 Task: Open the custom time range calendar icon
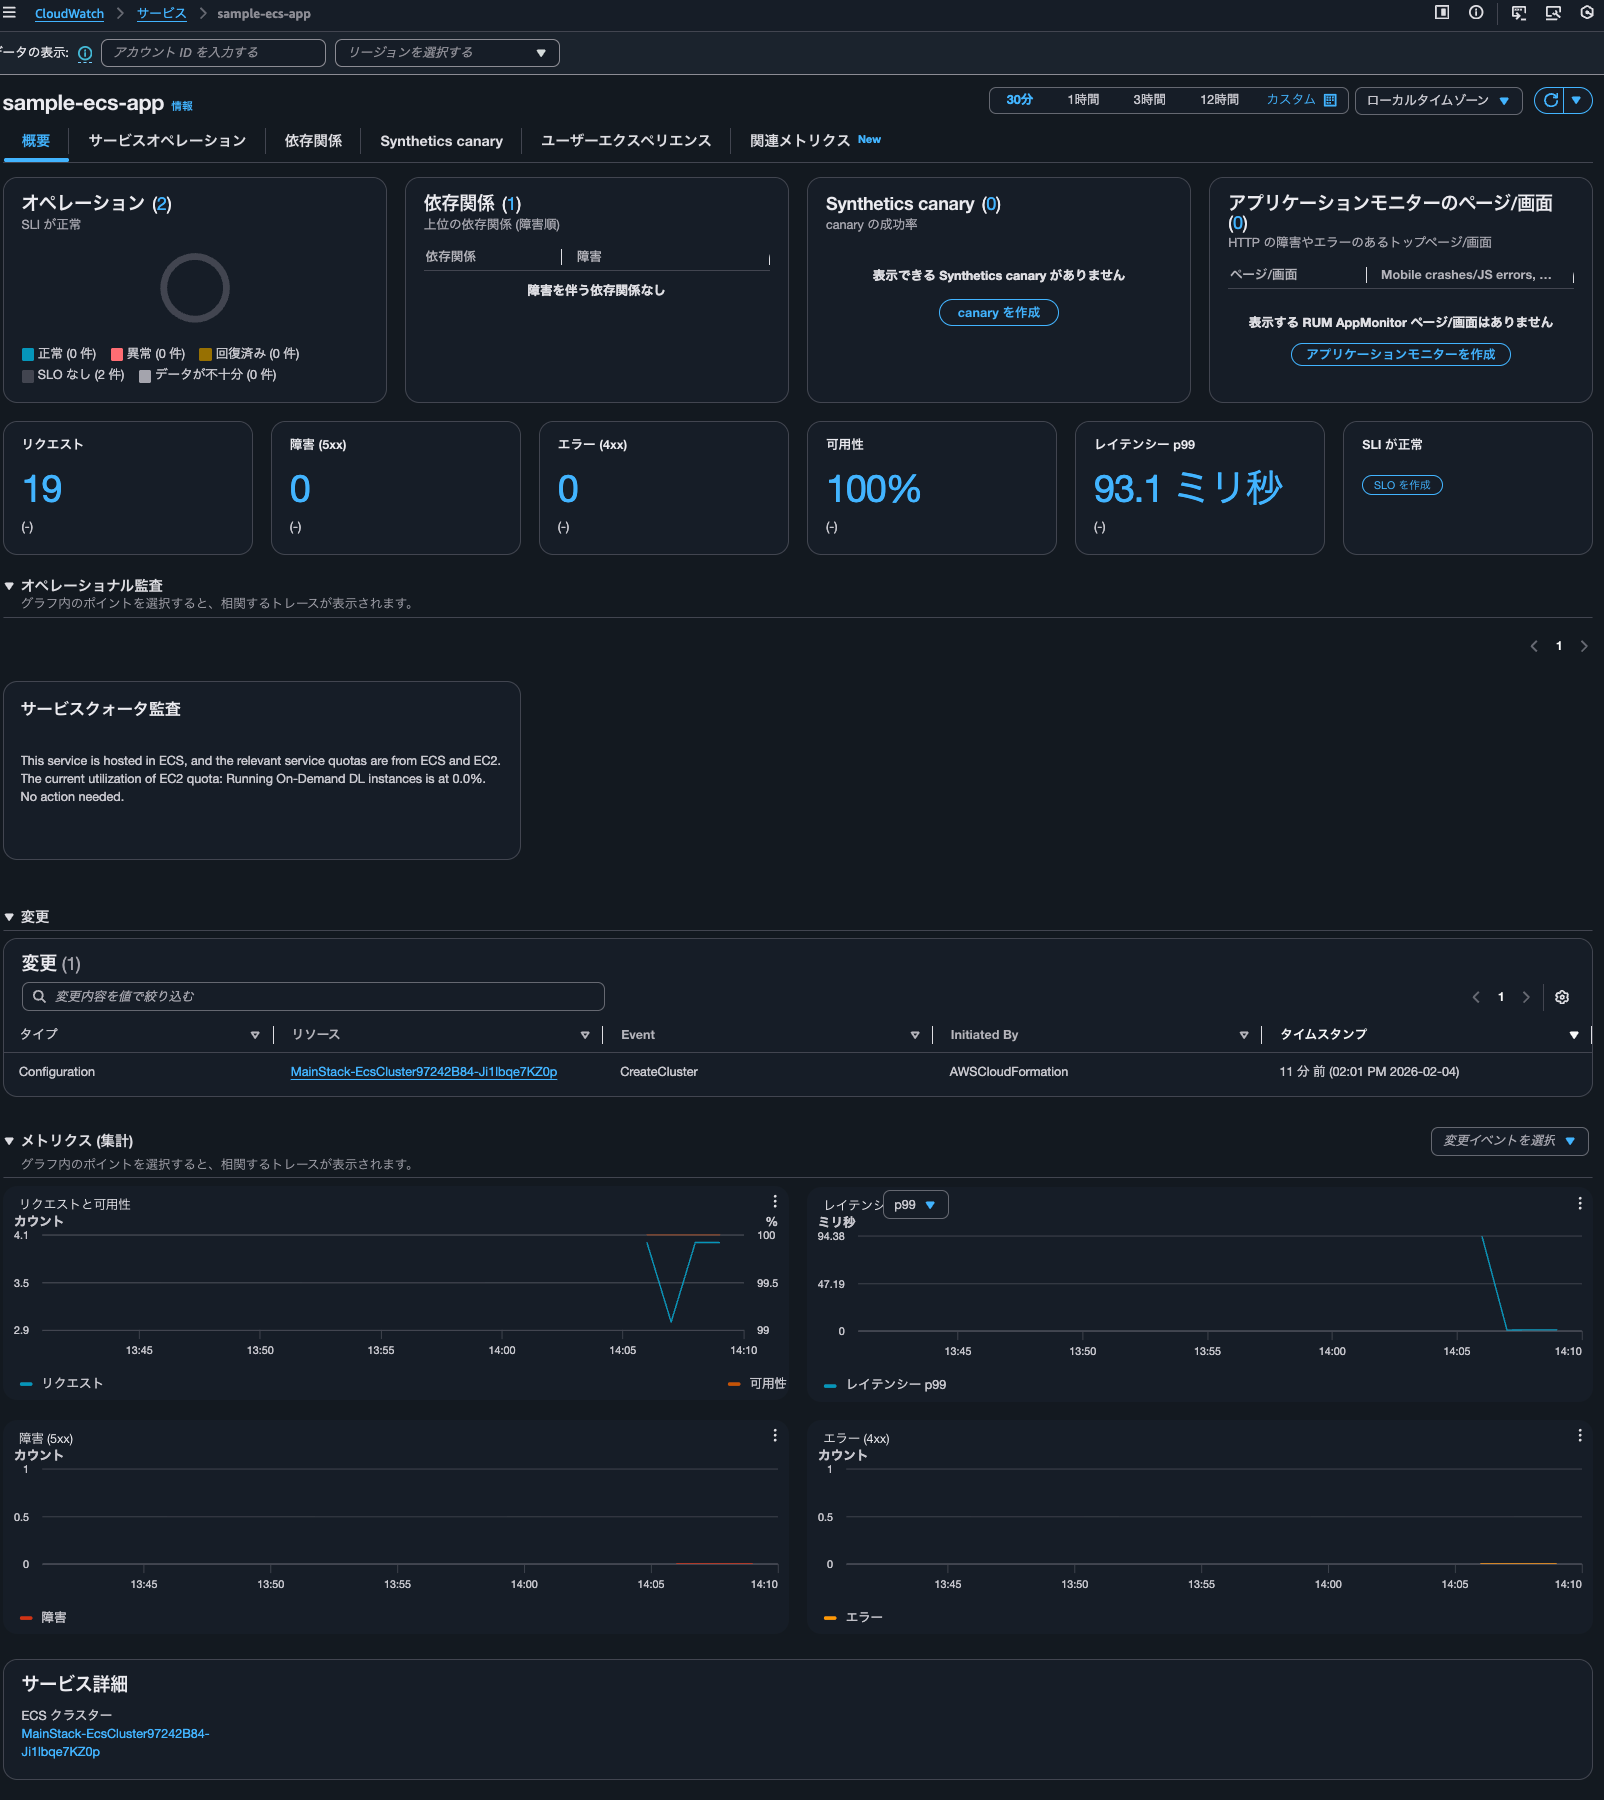click(1329, 99)
